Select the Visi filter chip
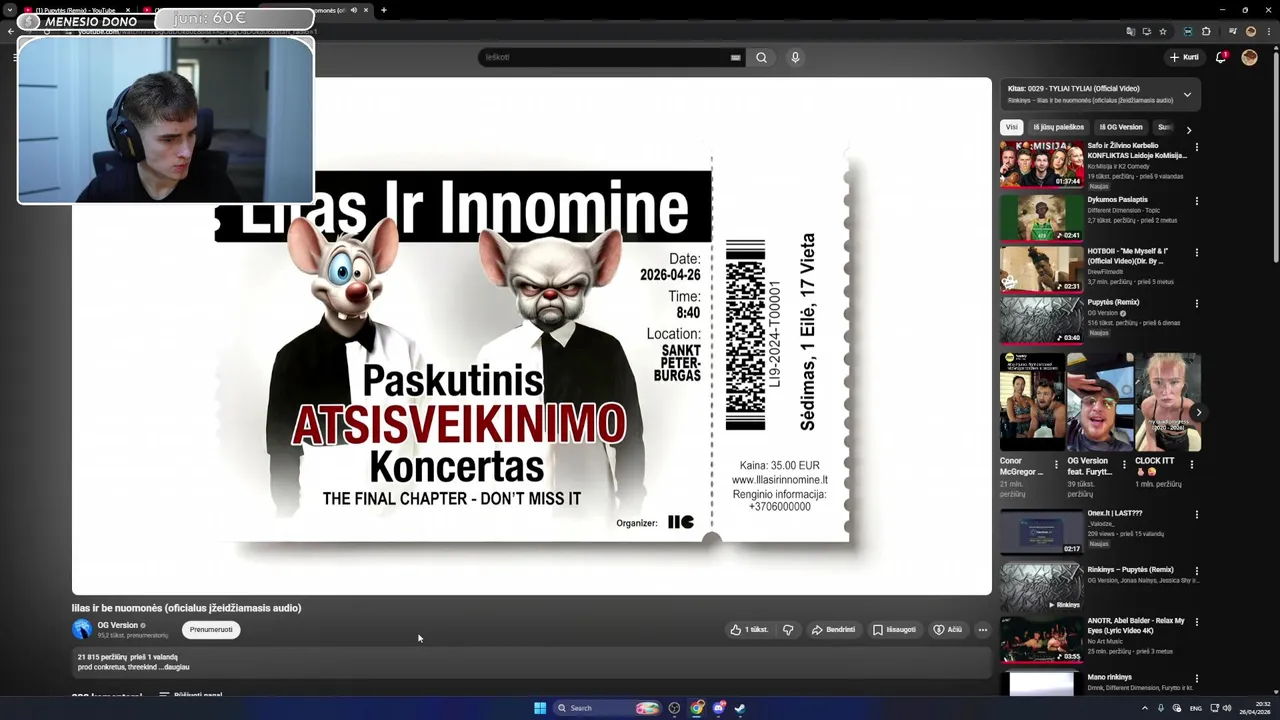 (1011, 127)
